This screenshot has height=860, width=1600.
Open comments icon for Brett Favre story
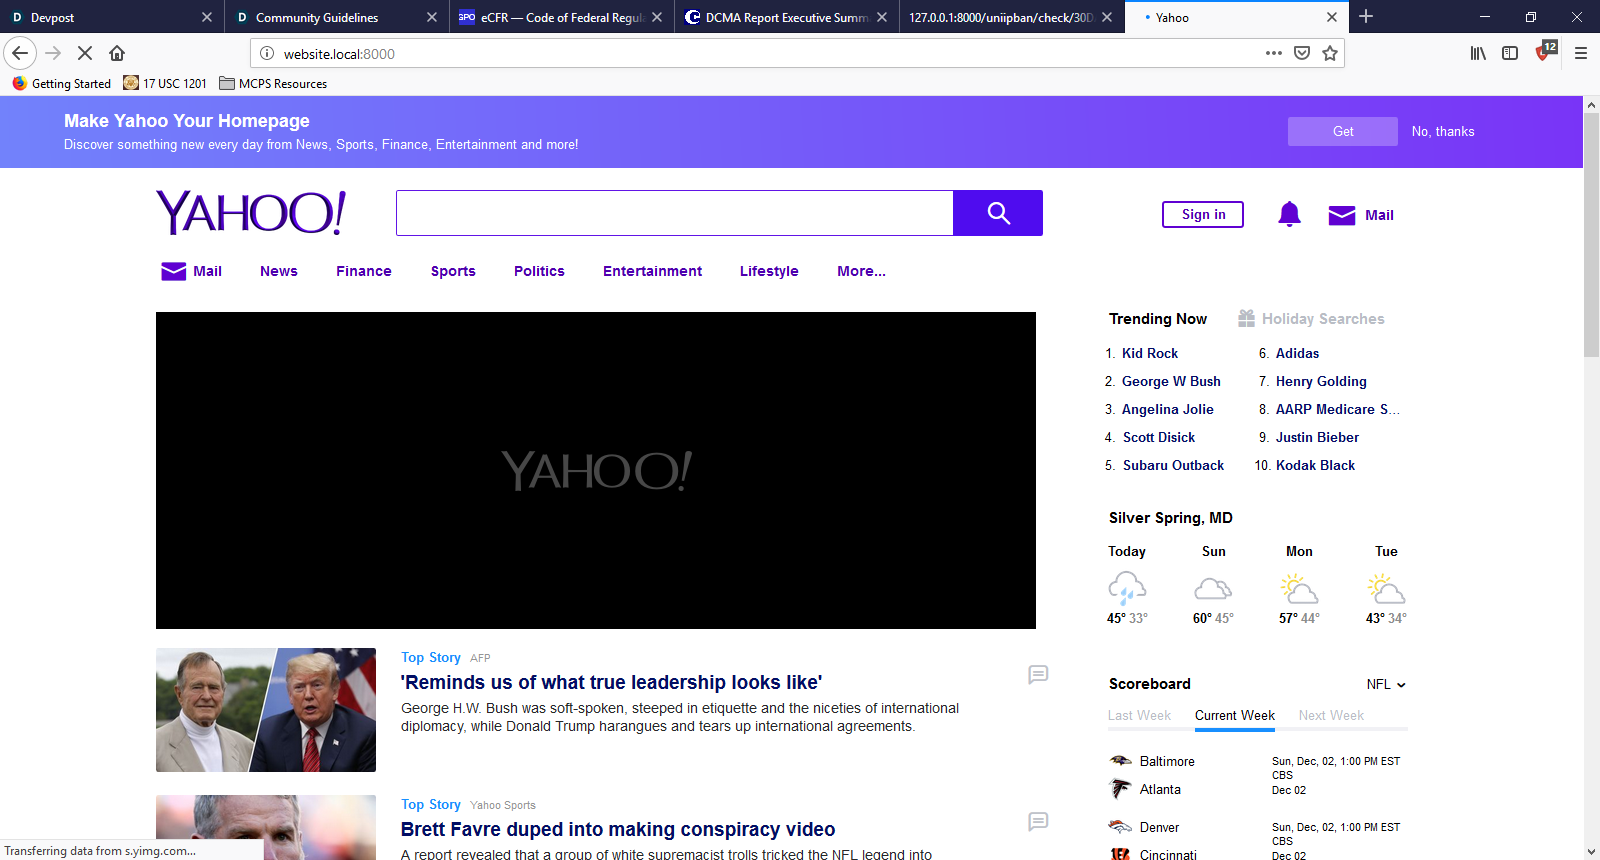click(x=1038, y=822)
